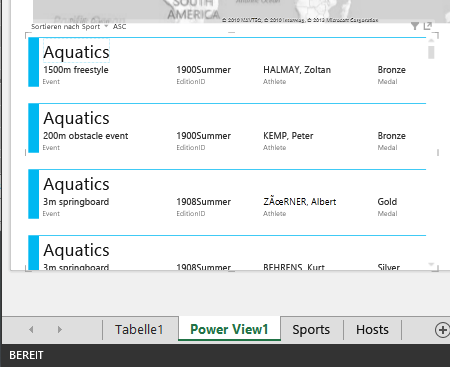Click the previous sheet navigation arrow

31,330
